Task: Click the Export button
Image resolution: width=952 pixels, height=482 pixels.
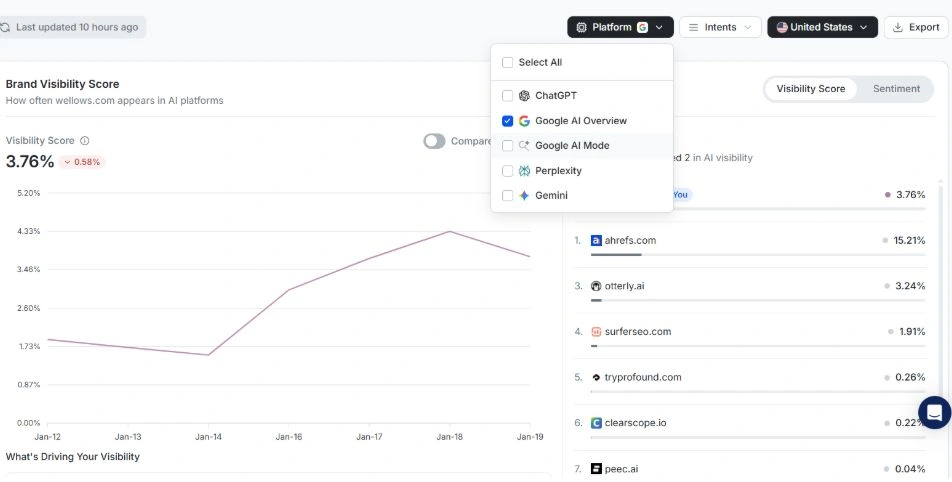Action: (x=915, y=27)
